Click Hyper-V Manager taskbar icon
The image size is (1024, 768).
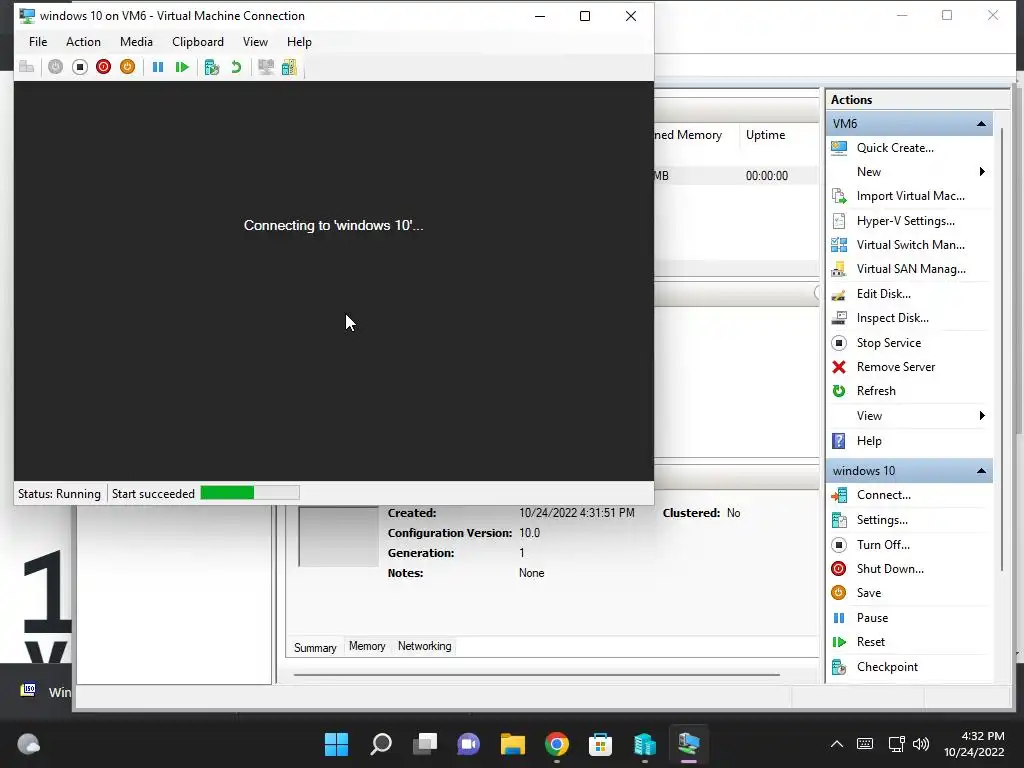pyautogui.click(x=645, y=744)
